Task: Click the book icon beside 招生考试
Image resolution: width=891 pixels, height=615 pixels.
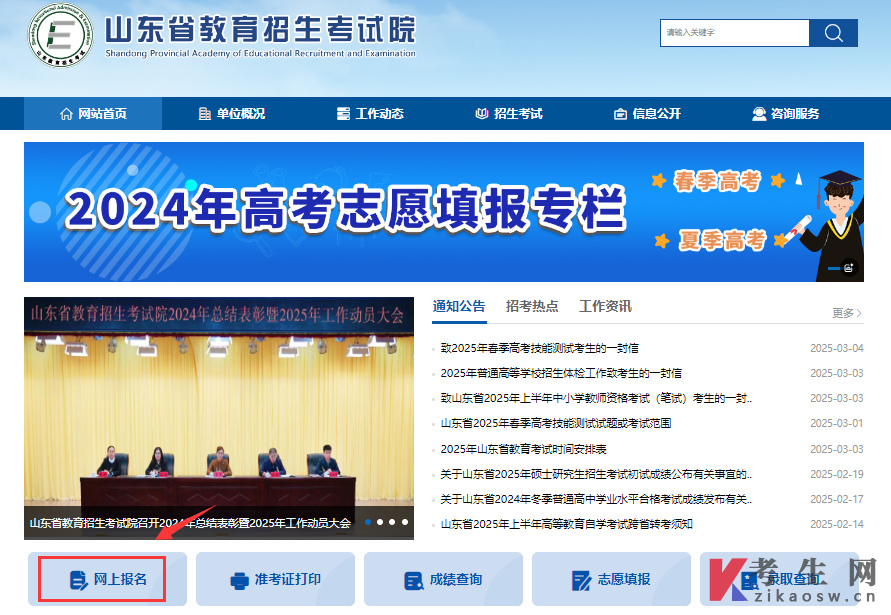Action: [482, 114]
